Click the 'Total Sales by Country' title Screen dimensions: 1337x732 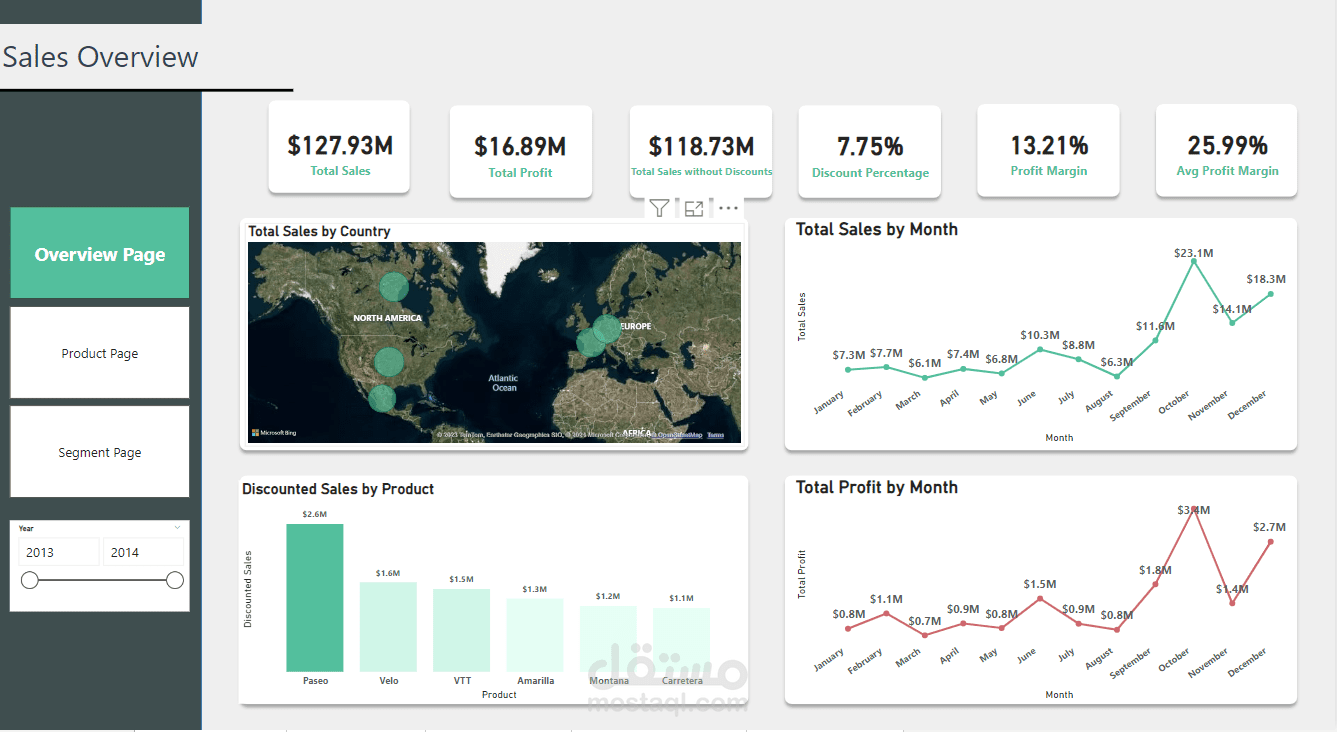pyautogui.click(x=319, y=231)
